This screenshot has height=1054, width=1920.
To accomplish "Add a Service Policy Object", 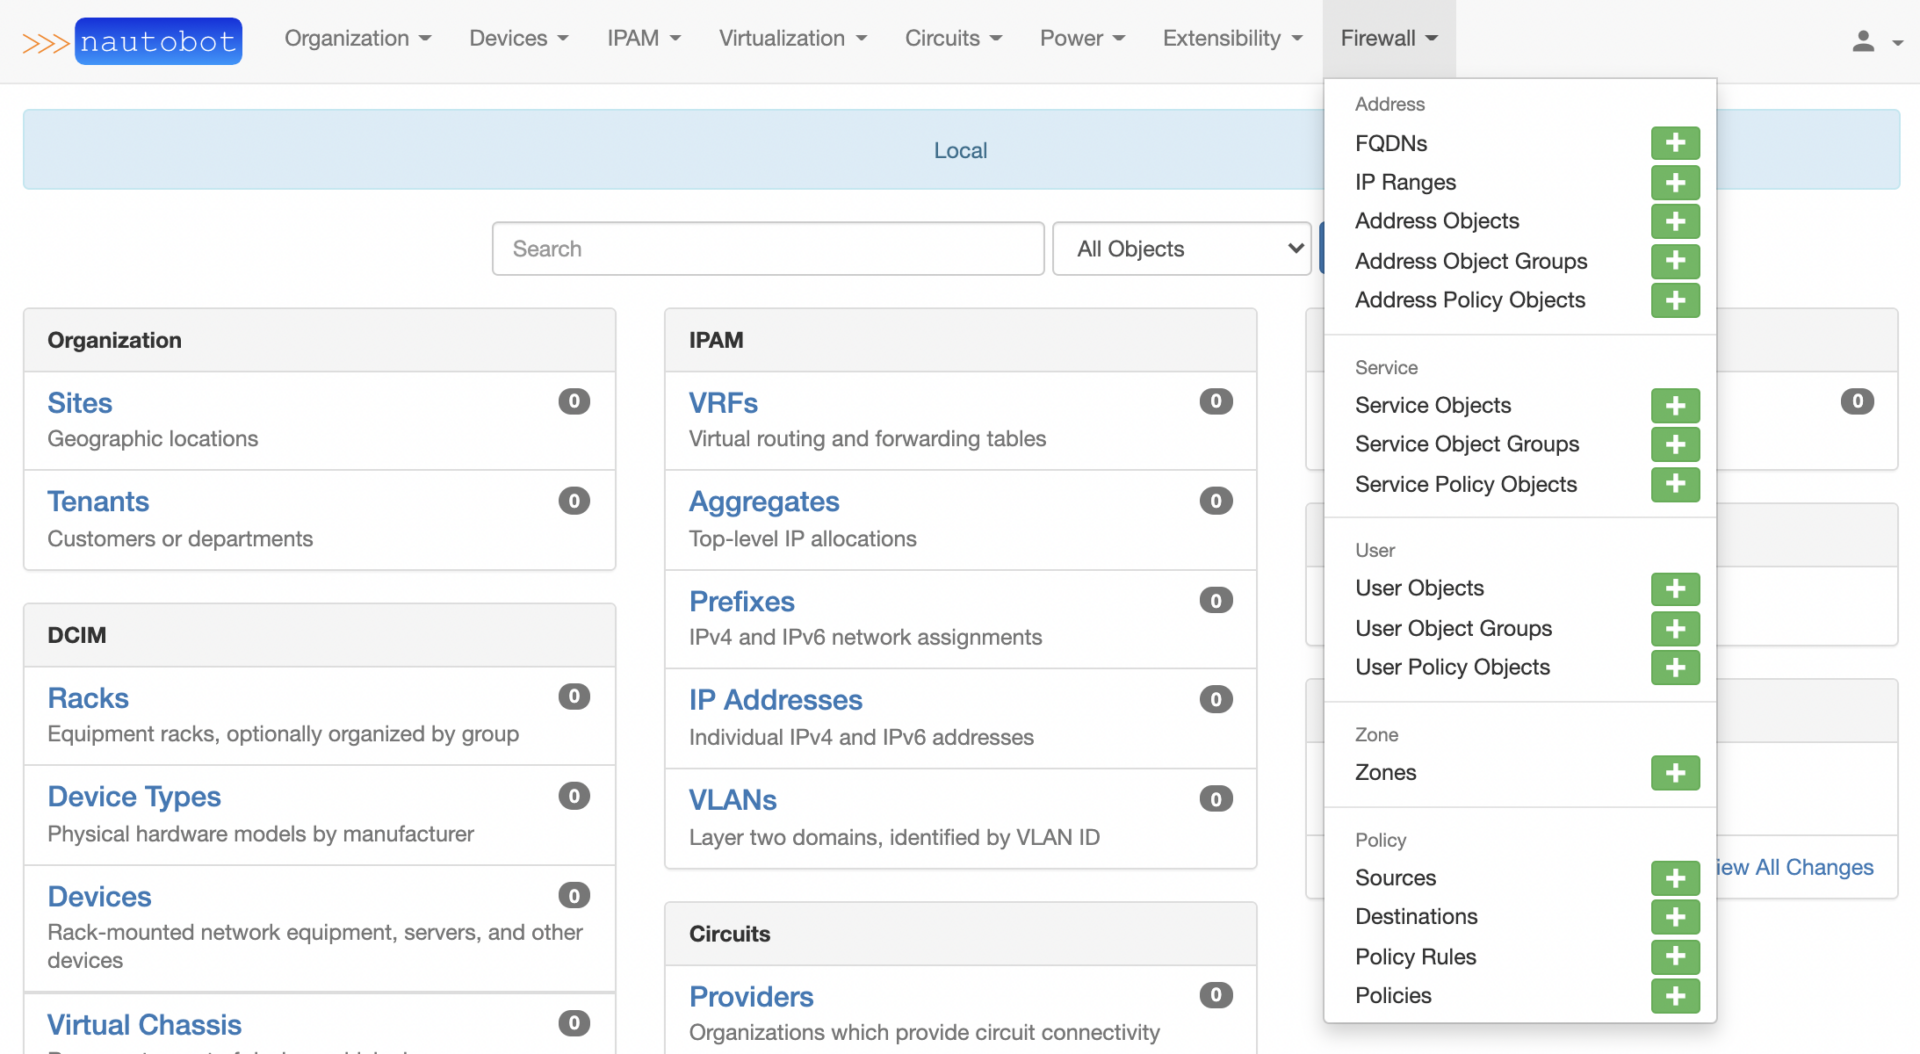I will (1675, 485).
